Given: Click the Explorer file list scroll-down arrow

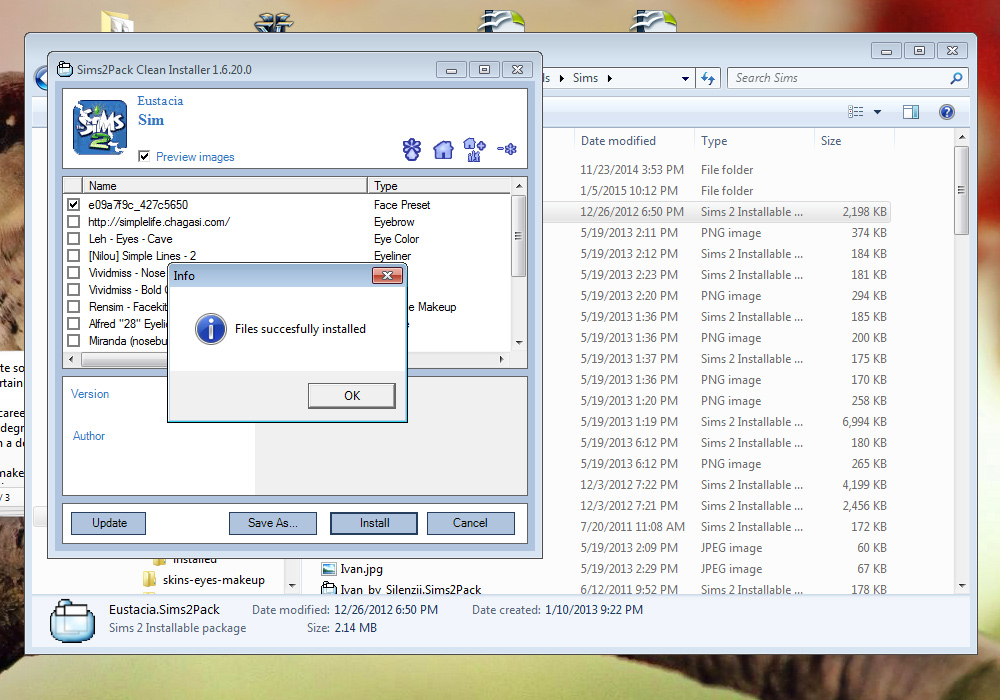Looking at the screenshot, I should [962, 586].
